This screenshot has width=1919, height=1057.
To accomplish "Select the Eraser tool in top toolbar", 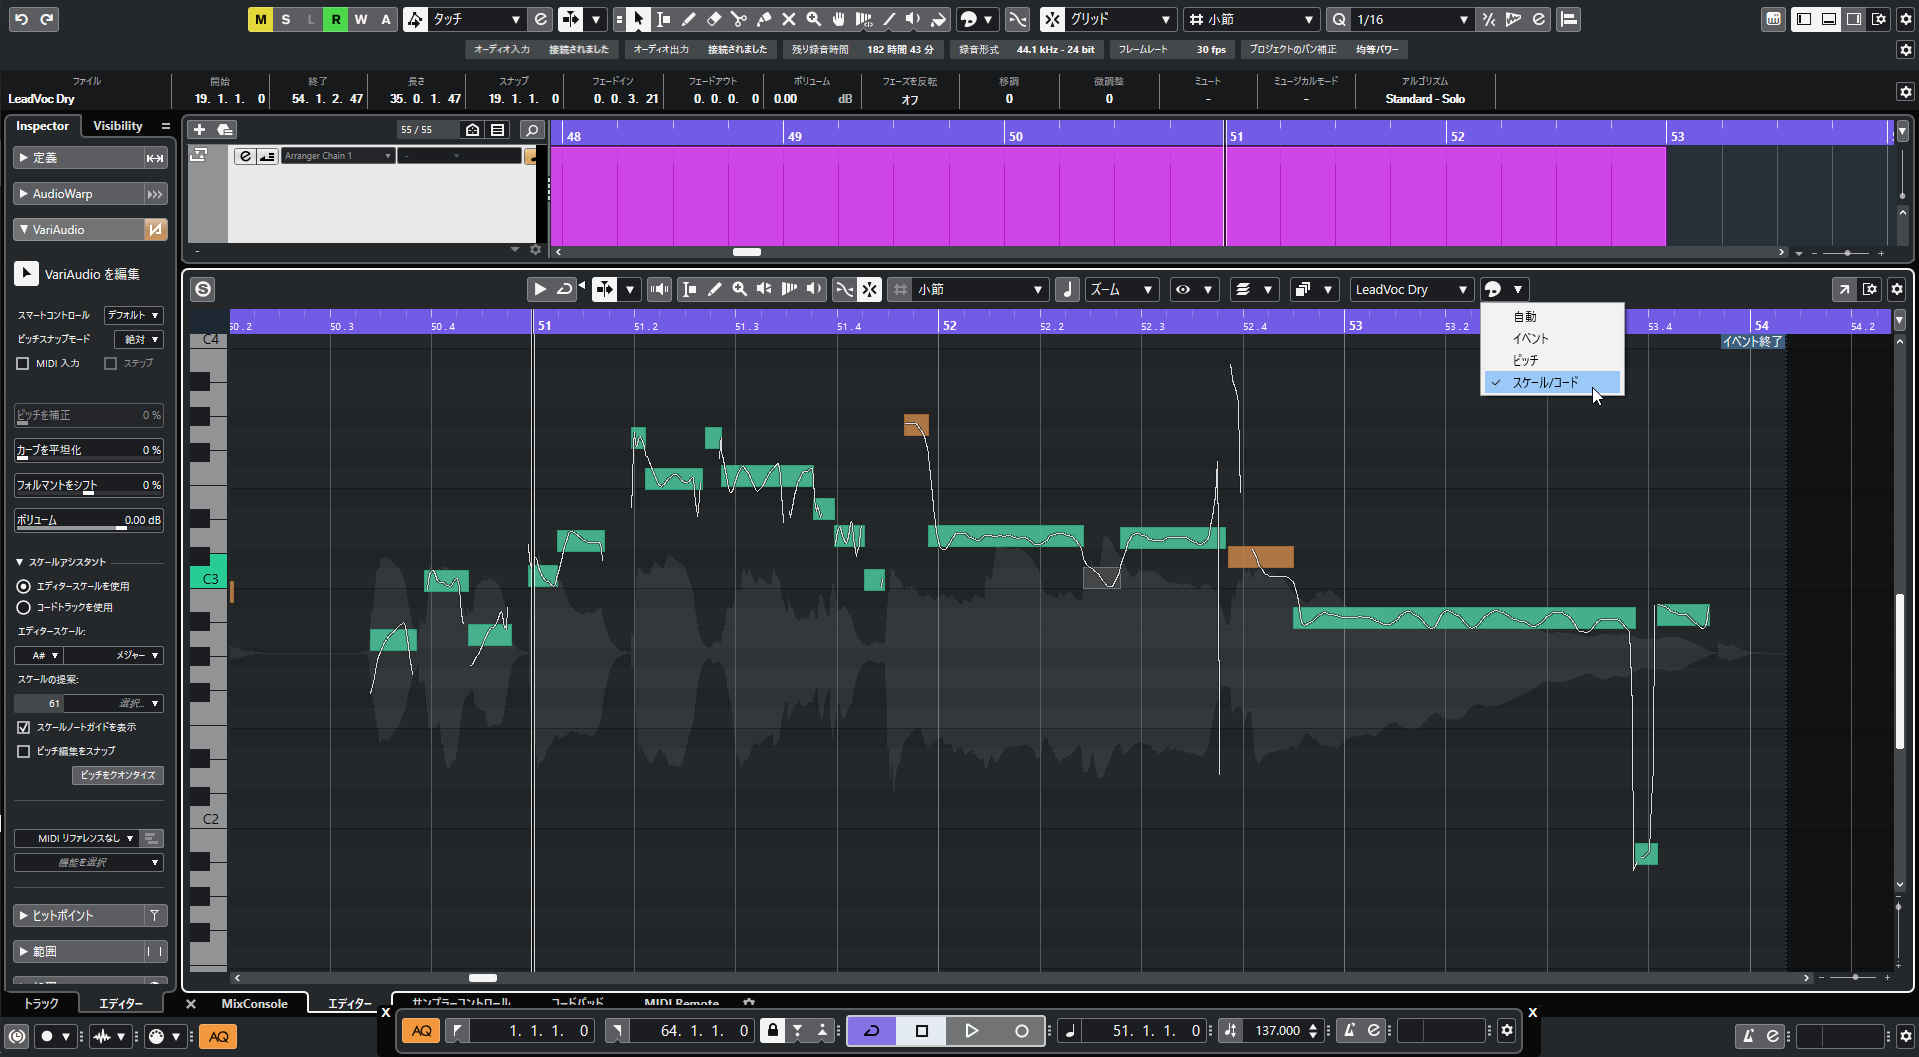I will (713, 19).
